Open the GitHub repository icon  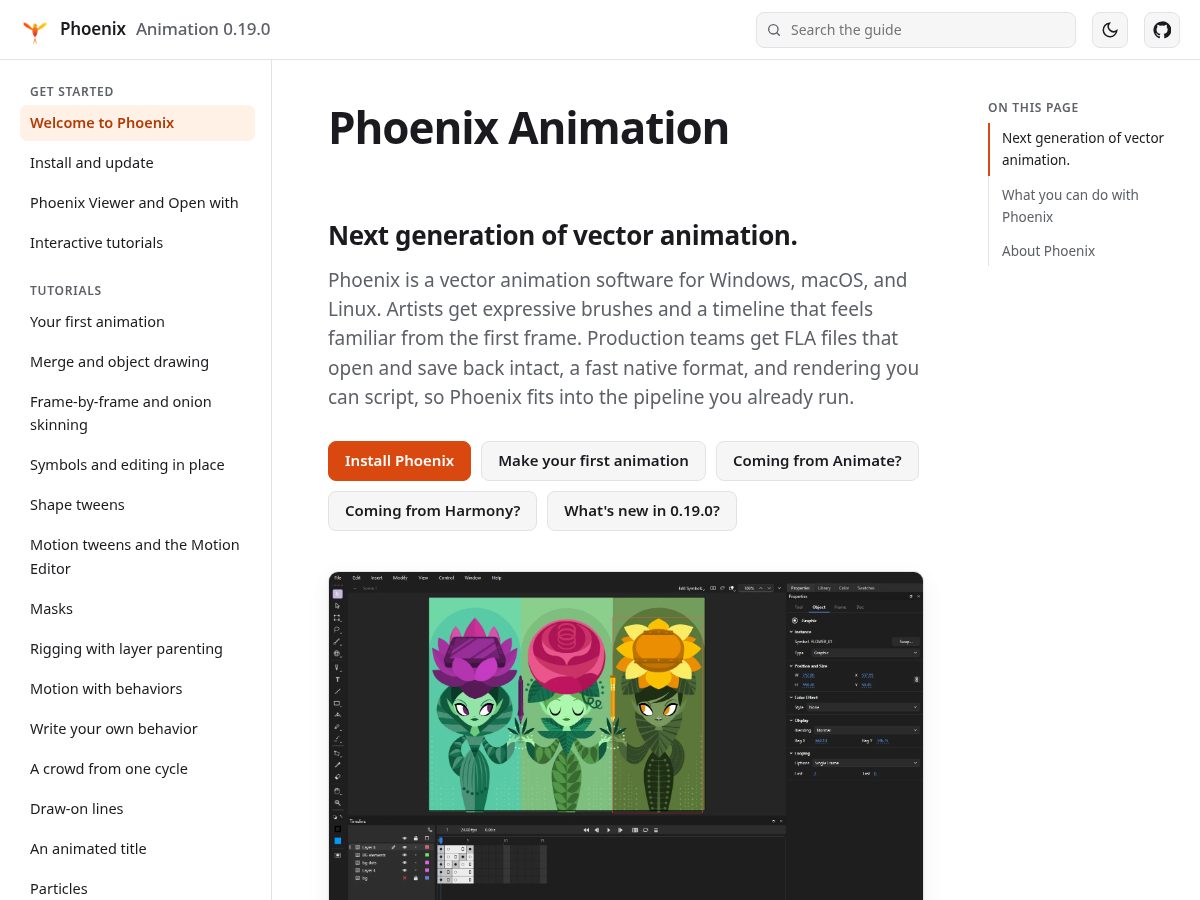pos(1162,30)
